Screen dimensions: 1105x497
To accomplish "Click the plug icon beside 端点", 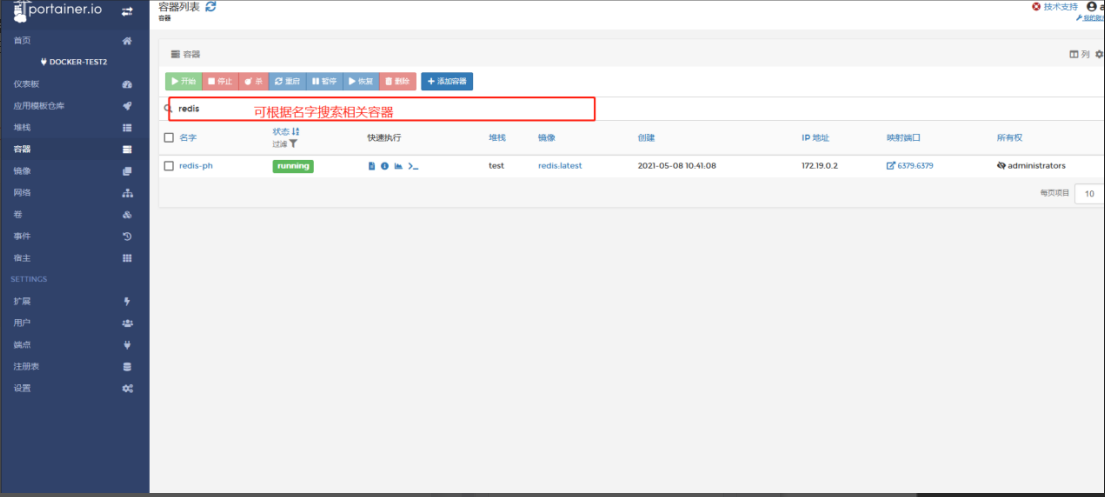I will click(127, 345).
